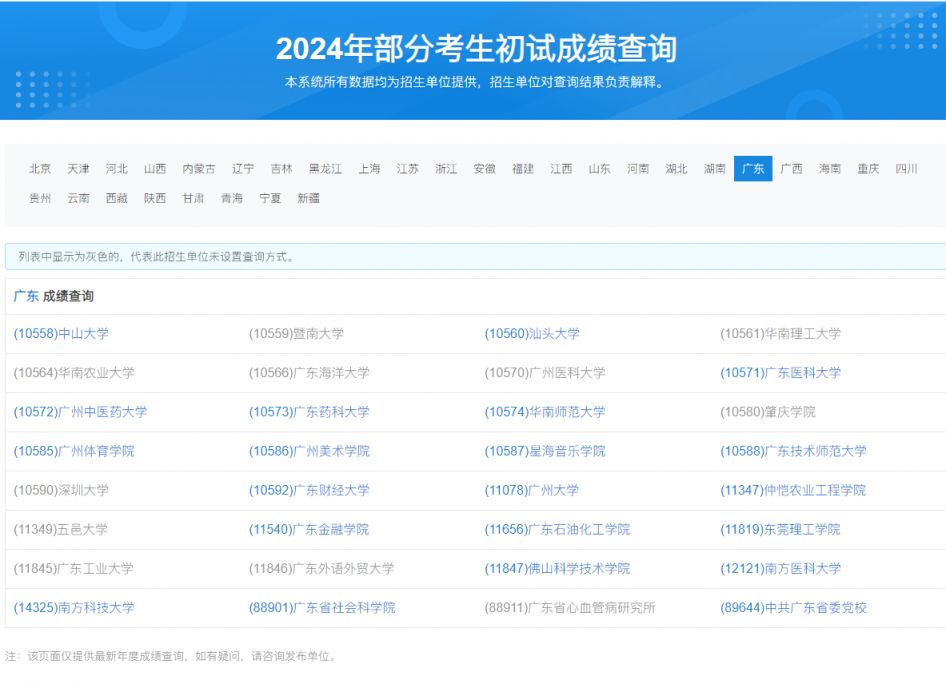Screen dimensions: 946x684
Task: Open (12121)南方医科大学 link
Action: [781, 569]
